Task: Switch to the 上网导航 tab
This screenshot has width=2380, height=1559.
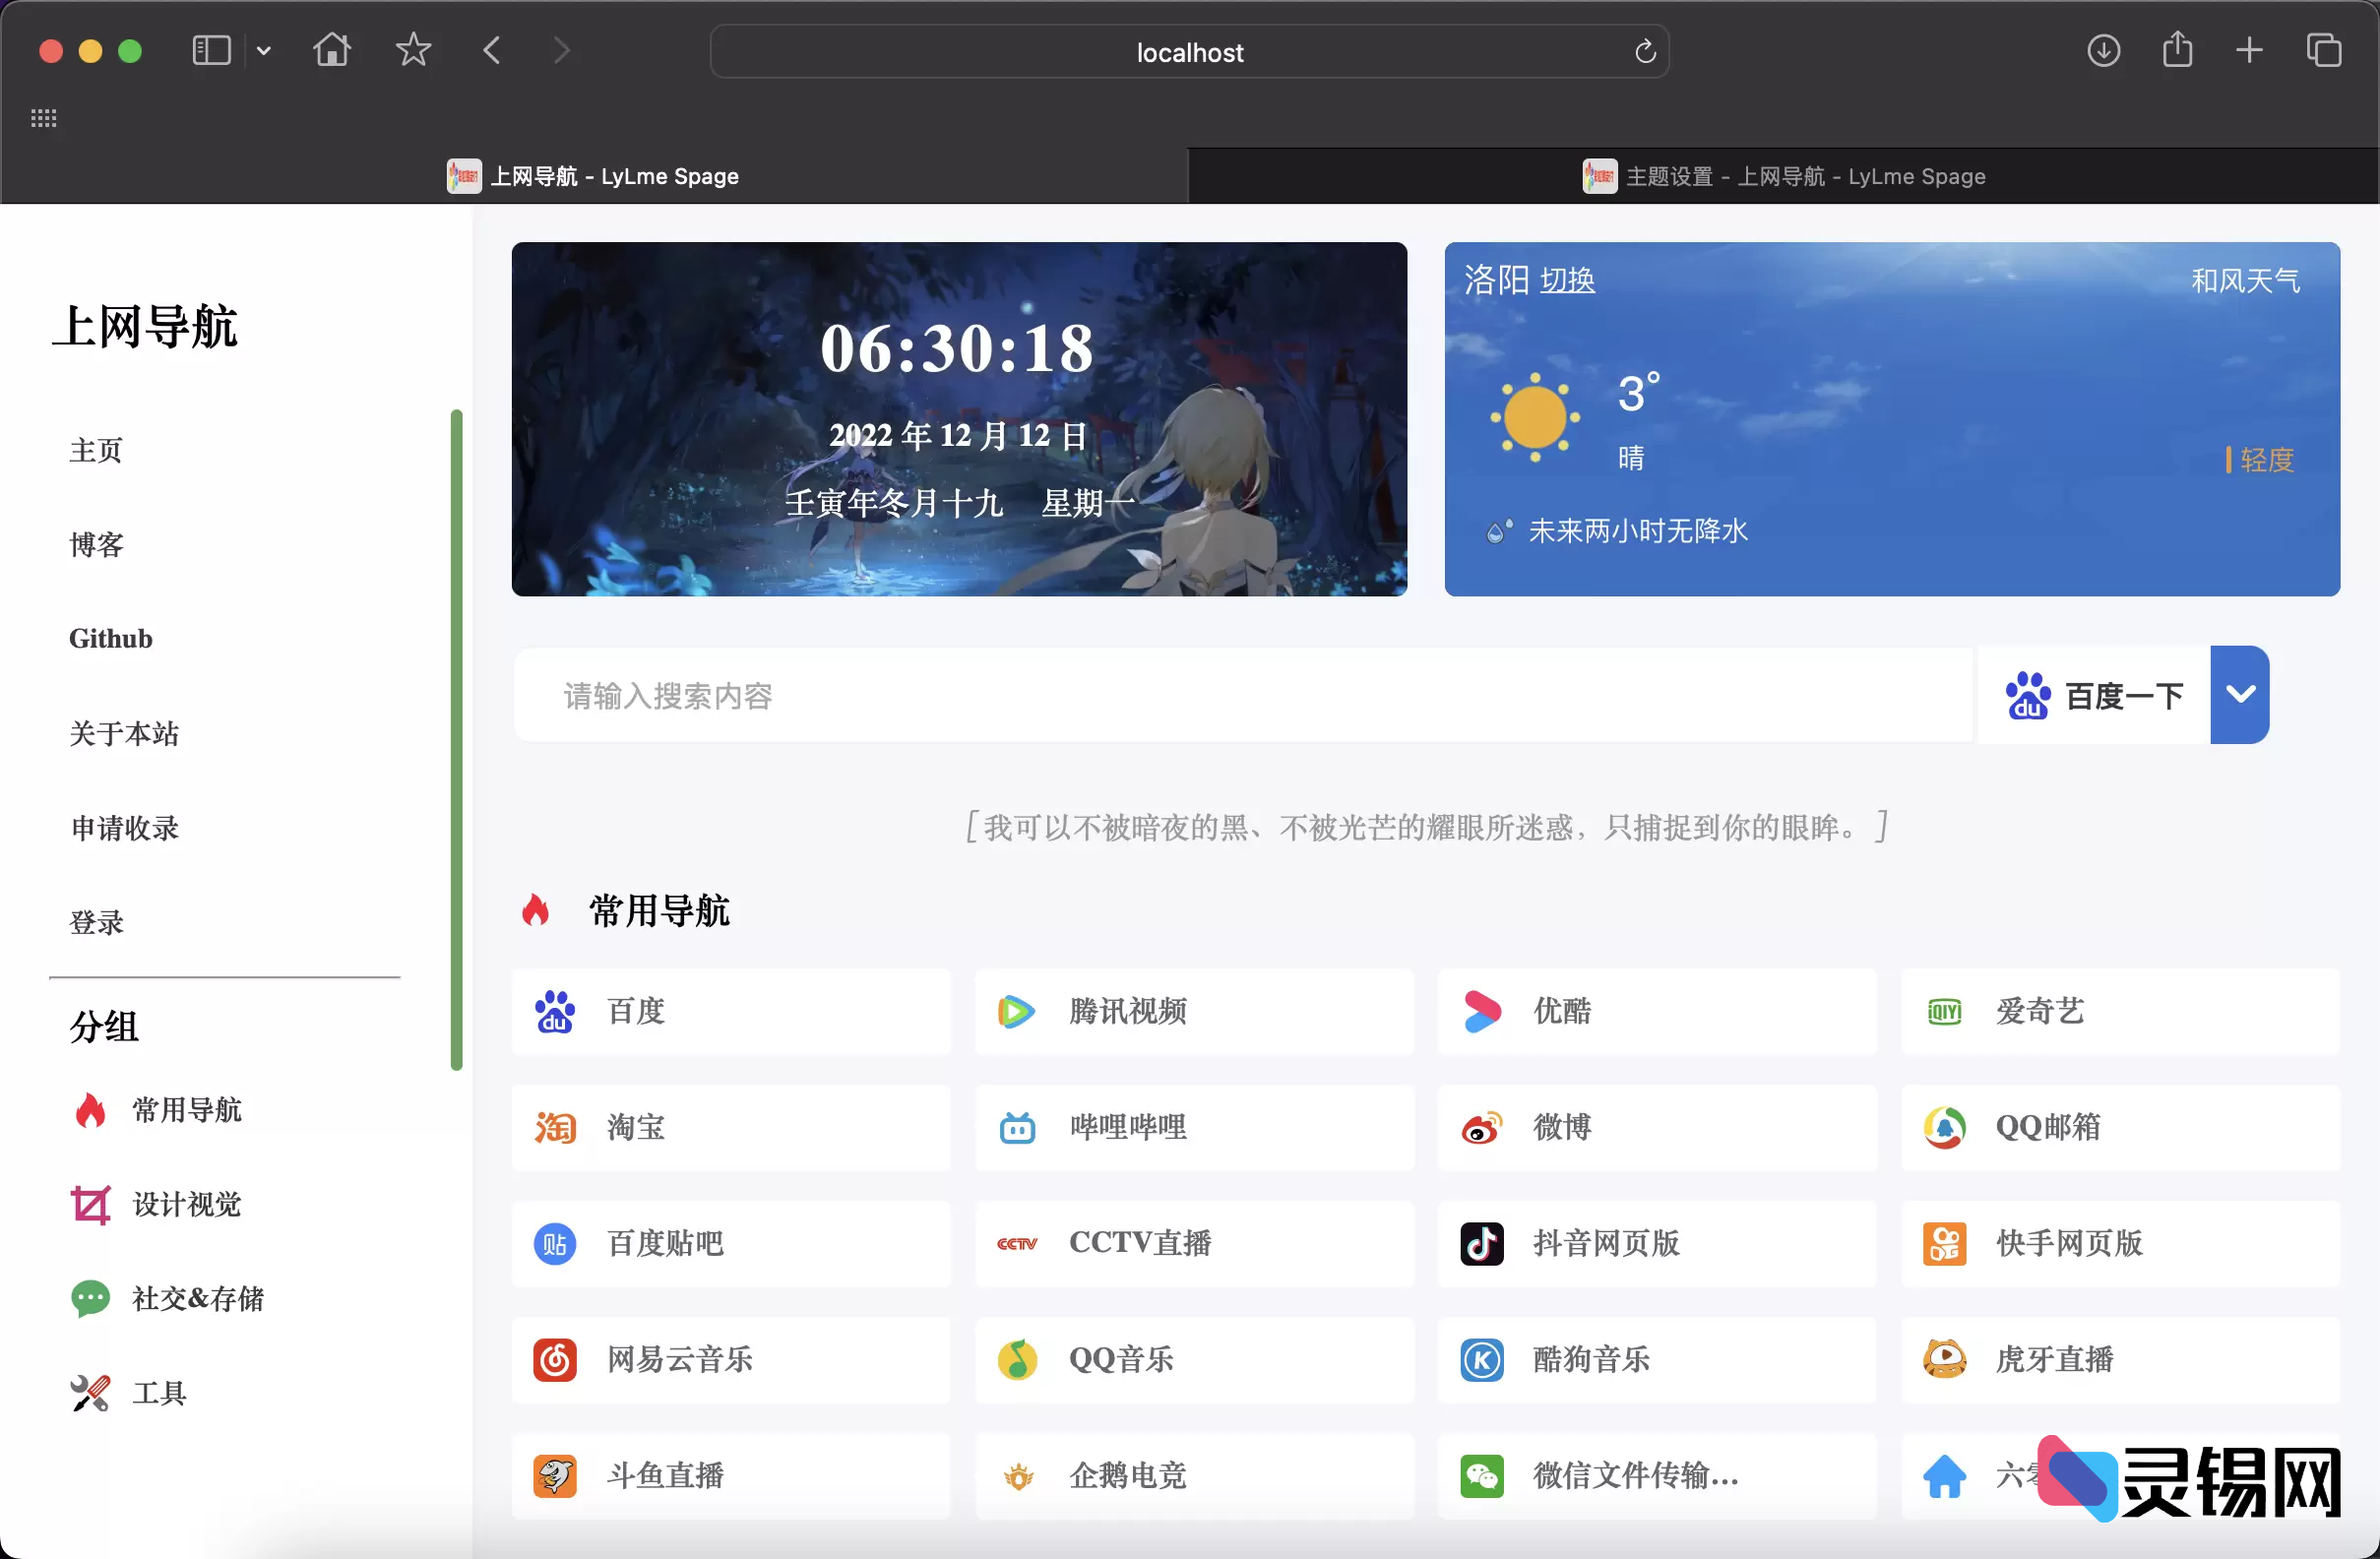Action: pyautogui.click(x=616, y=176)
